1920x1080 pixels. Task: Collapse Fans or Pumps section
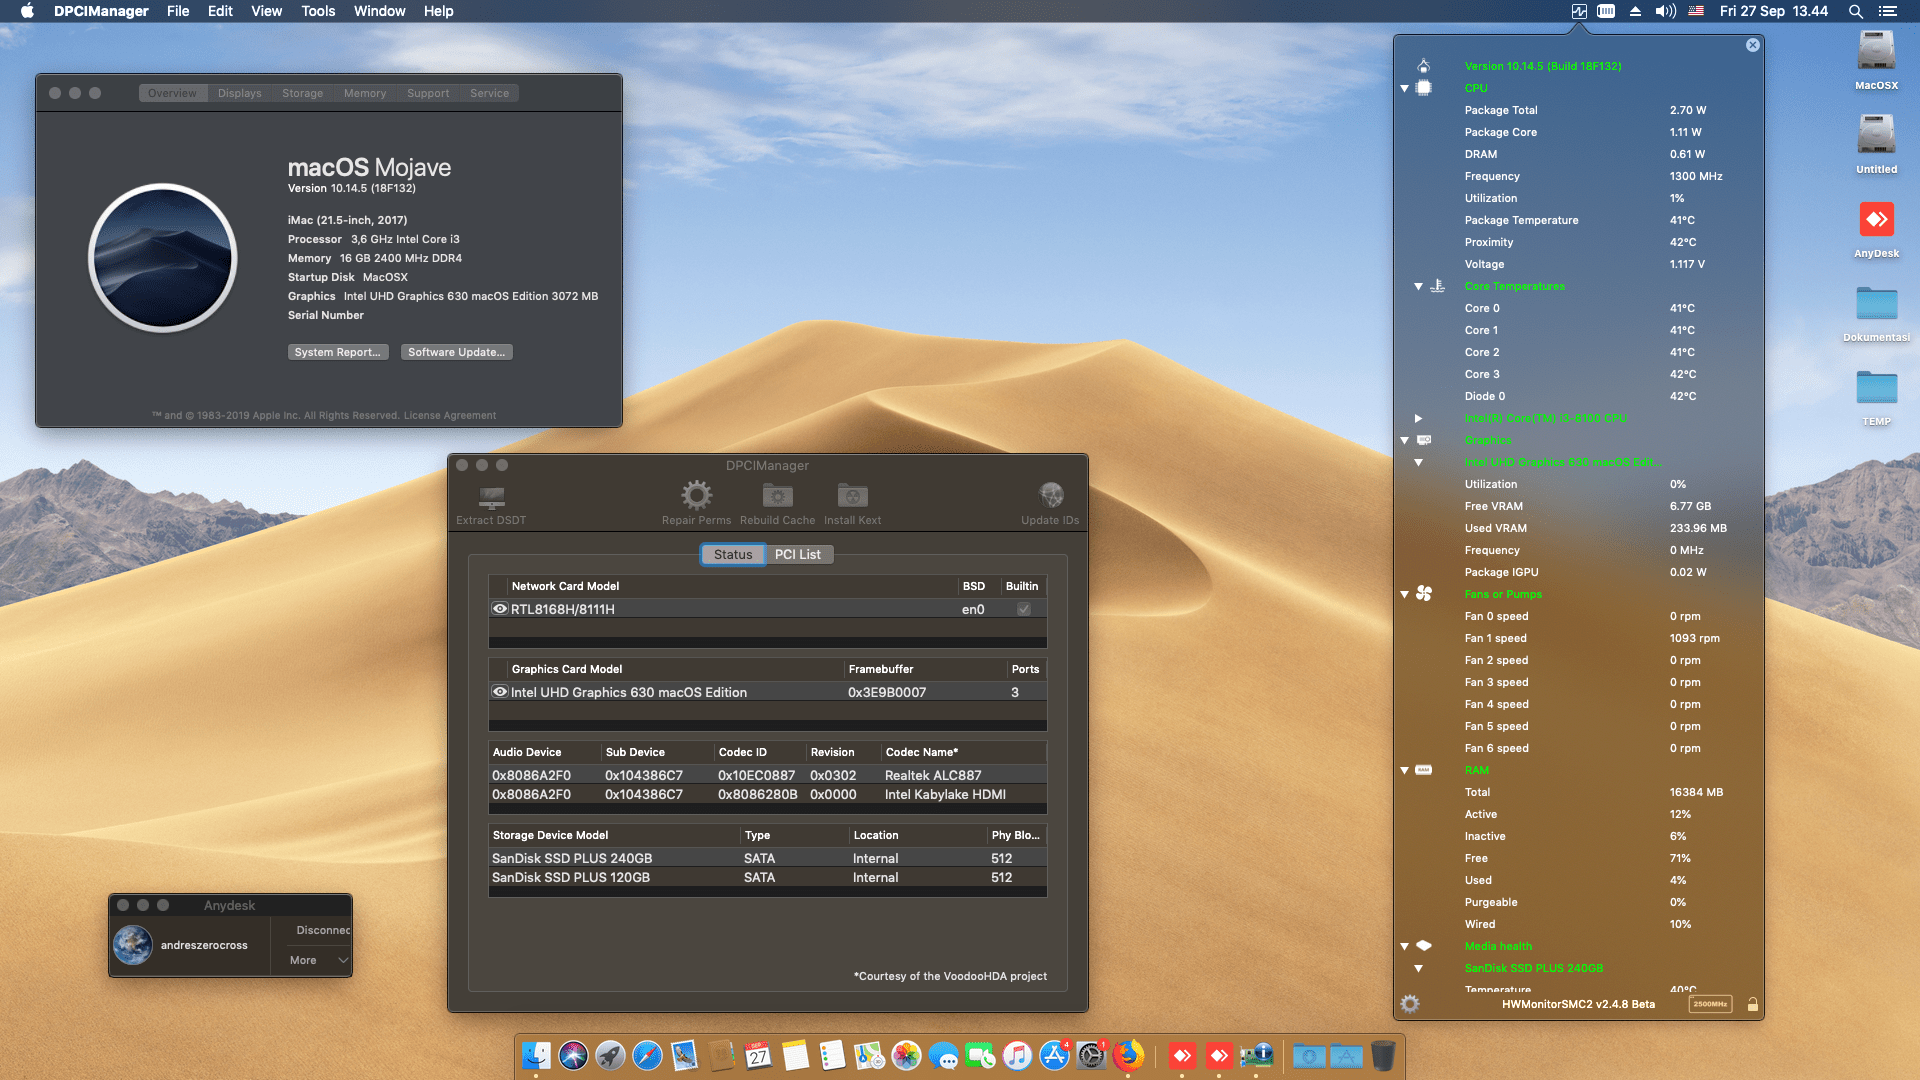1404,594
